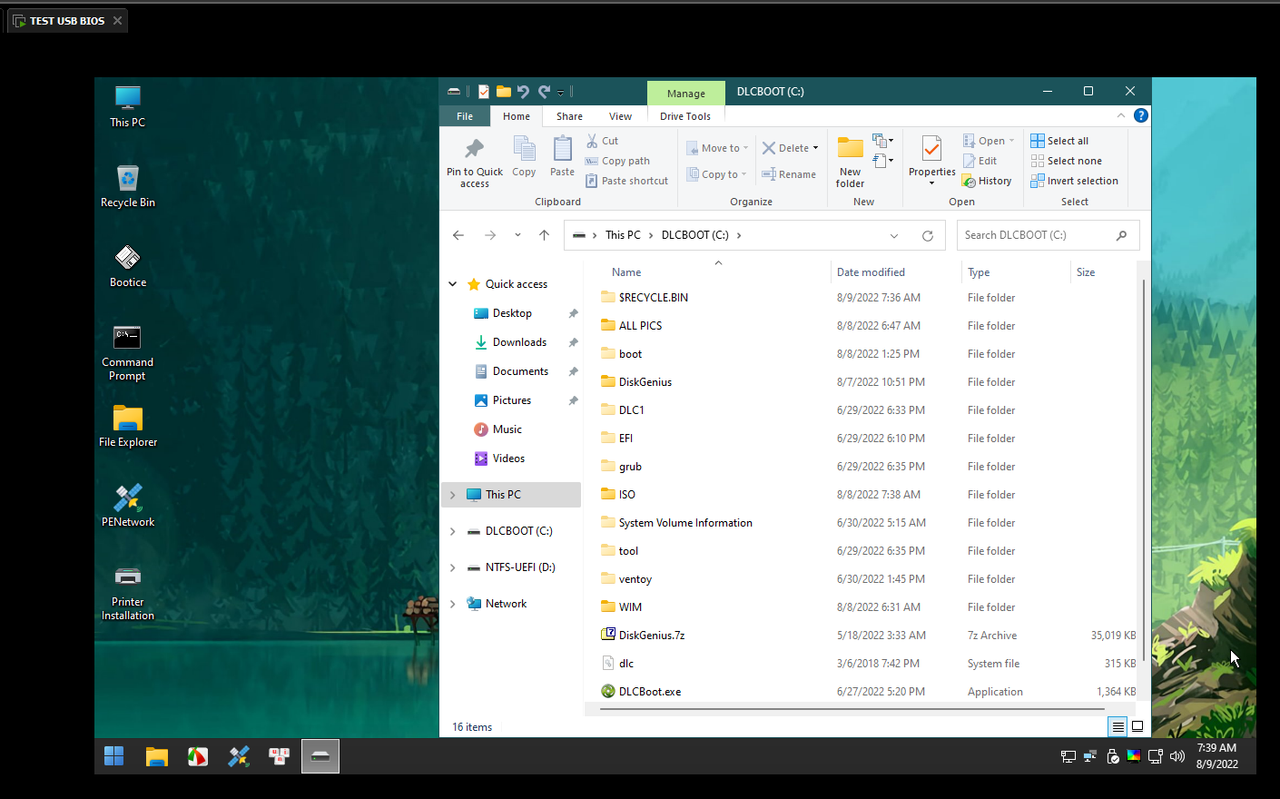Click the New folder icon in title bar
This screenshot has width=1280, height=799.
click(x=503, y=91)
